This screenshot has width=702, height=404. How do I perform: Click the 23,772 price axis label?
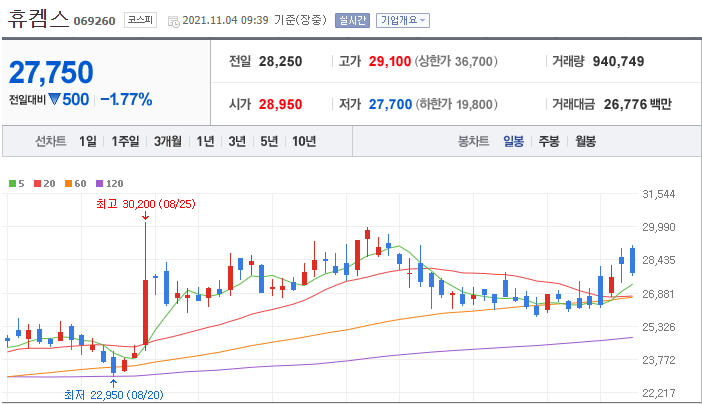[659, 360]
